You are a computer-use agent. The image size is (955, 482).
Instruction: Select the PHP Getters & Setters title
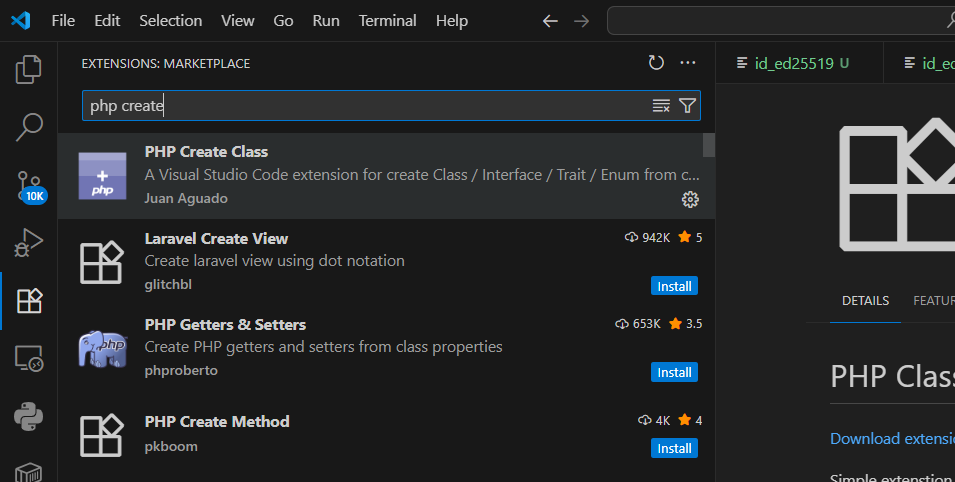click(x=225, y=325)
